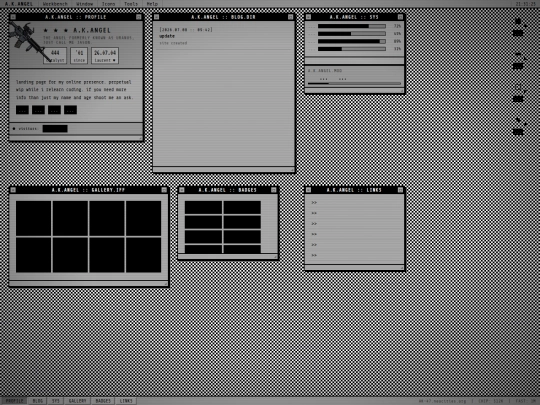Click the second-row left badge in Badges window
Viewport: 540px width, 405px height.
(x=203, y=222)
